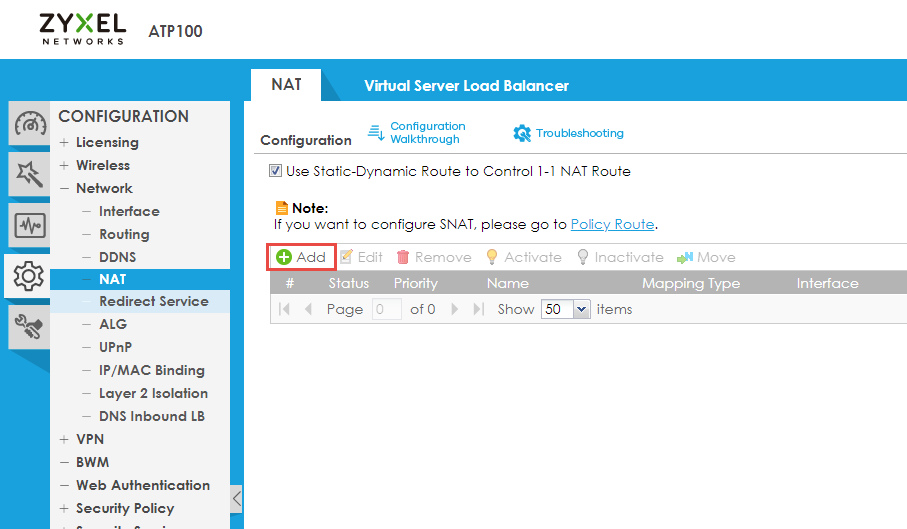This screenshot has height=529, width=907.
Task: Open Redirect Service in the Network menu
Action: (x=153, y=301)
